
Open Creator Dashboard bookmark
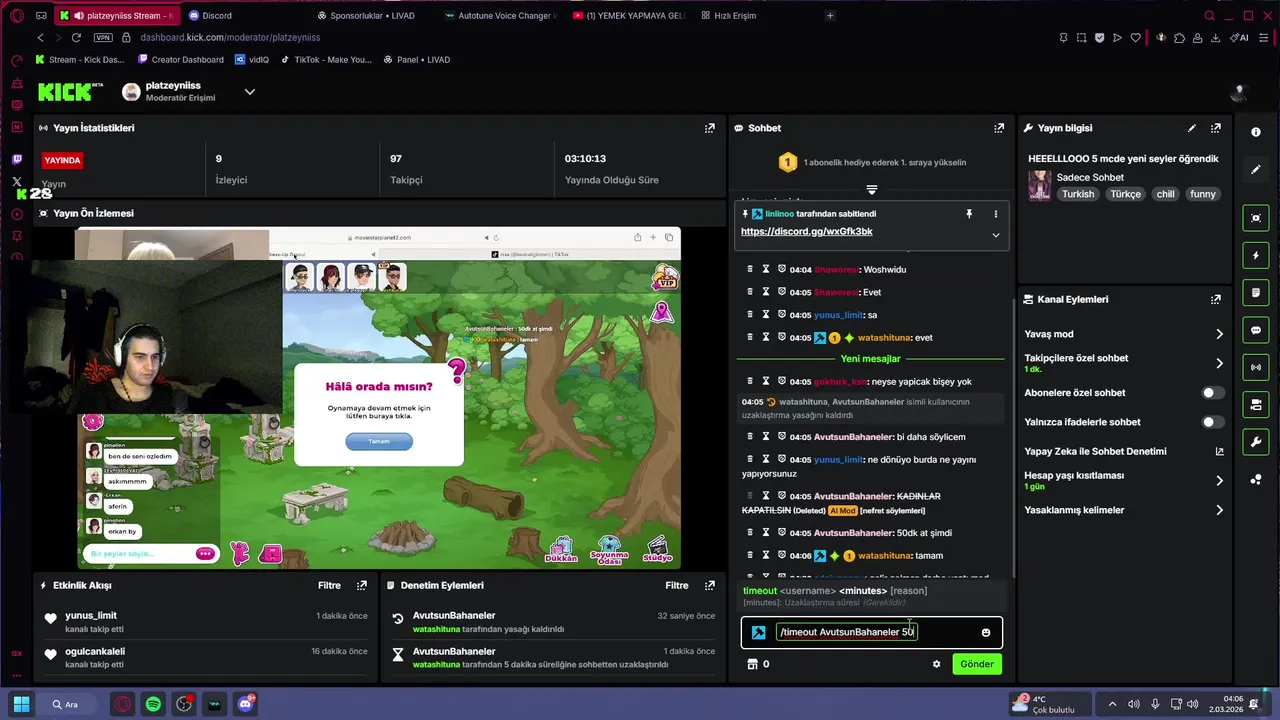point(180,59)
